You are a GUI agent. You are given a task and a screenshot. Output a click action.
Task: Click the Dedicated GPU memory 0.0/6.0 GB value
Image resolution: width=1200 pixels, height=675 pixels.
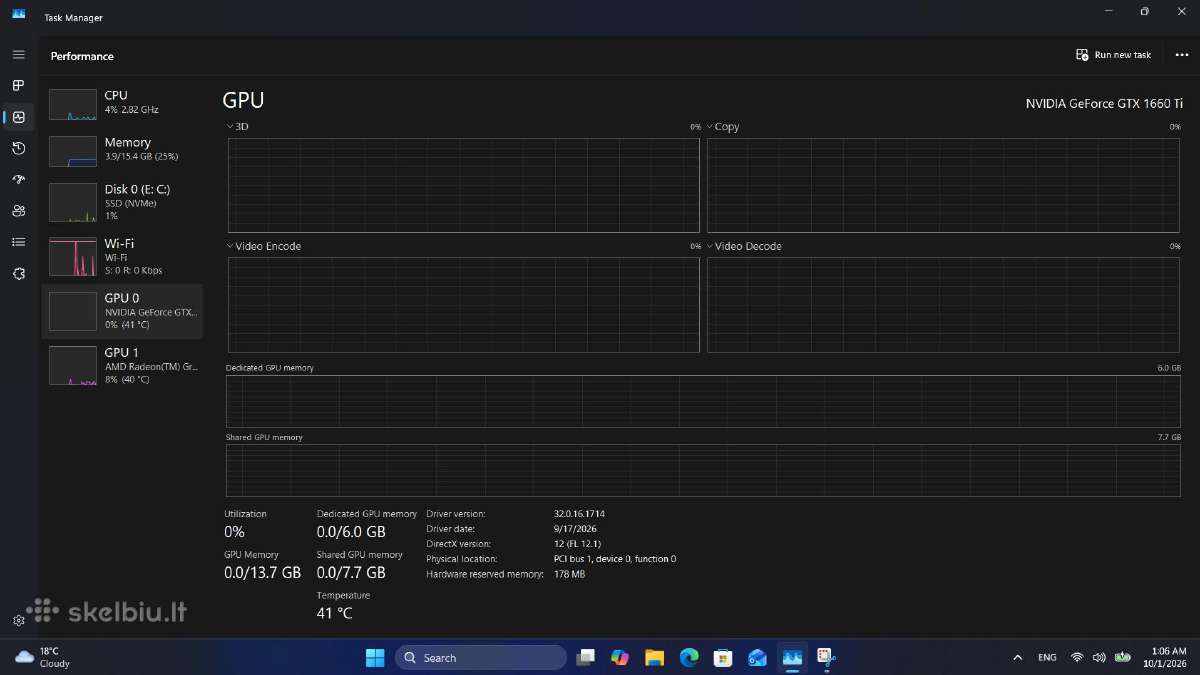[351, 532]
